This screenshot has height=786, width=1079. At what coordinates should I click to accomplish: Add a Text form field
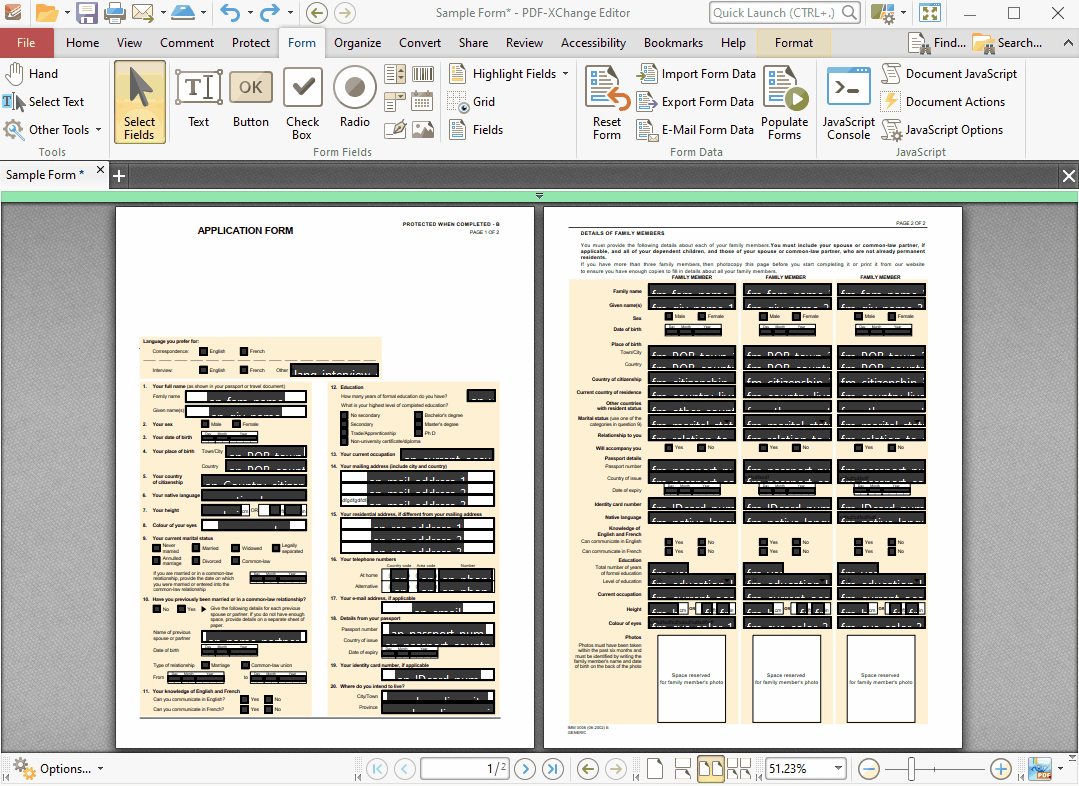[198, 100]
